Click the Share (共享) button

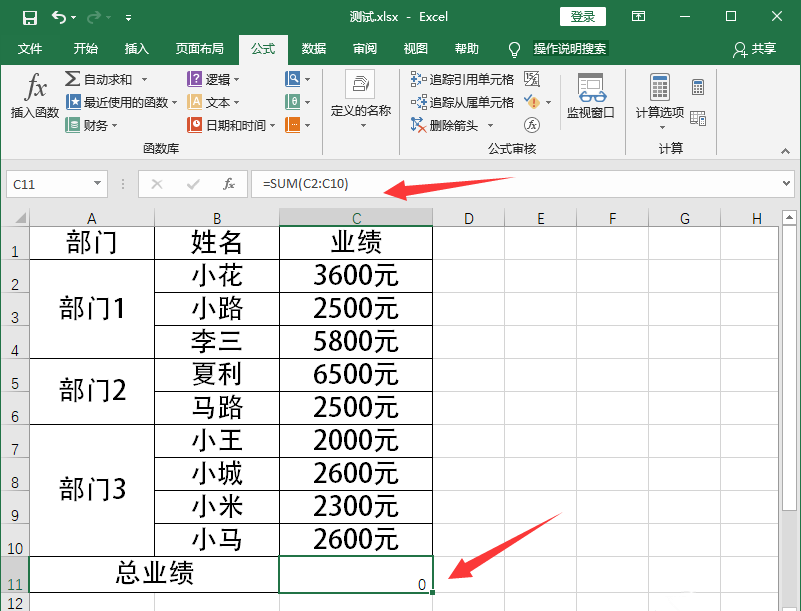755,49
